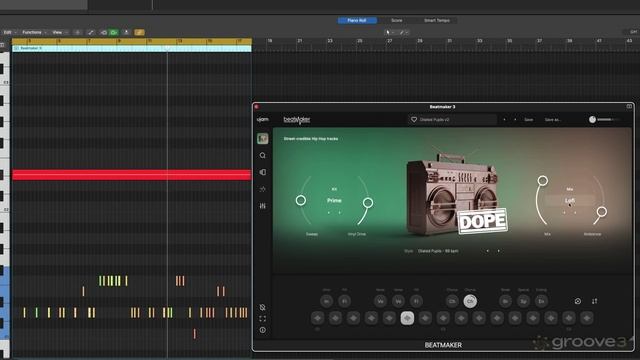
Task: Click the mixer sliders icon in sidebar
Action: tap(262, 206)
